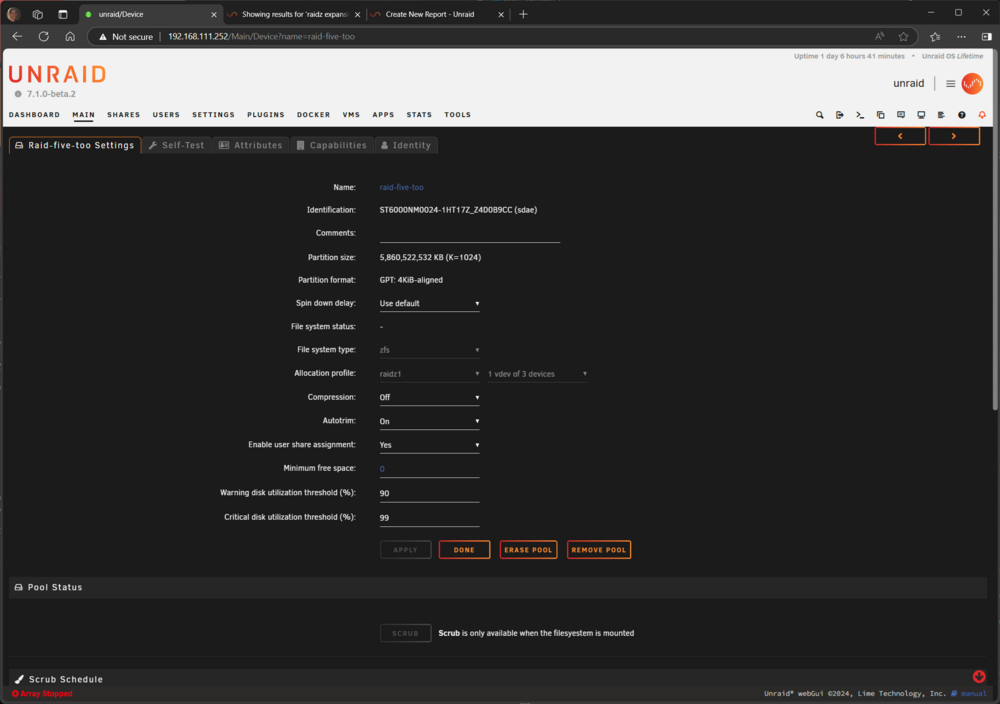Image resolution: width=1000 pixels, height=704 pixels.
Task: Click the DONE button
Action: (464, 550)
